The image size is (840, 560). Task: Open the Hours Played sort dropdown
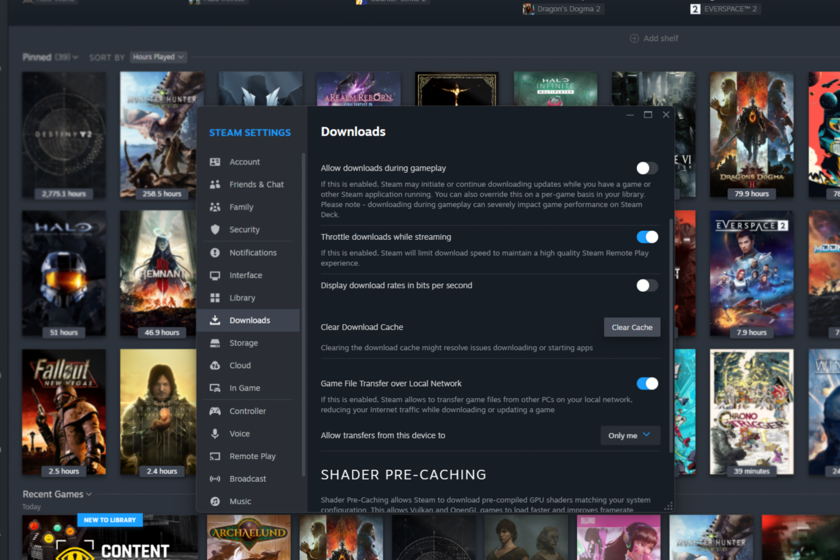click(158, 57)
